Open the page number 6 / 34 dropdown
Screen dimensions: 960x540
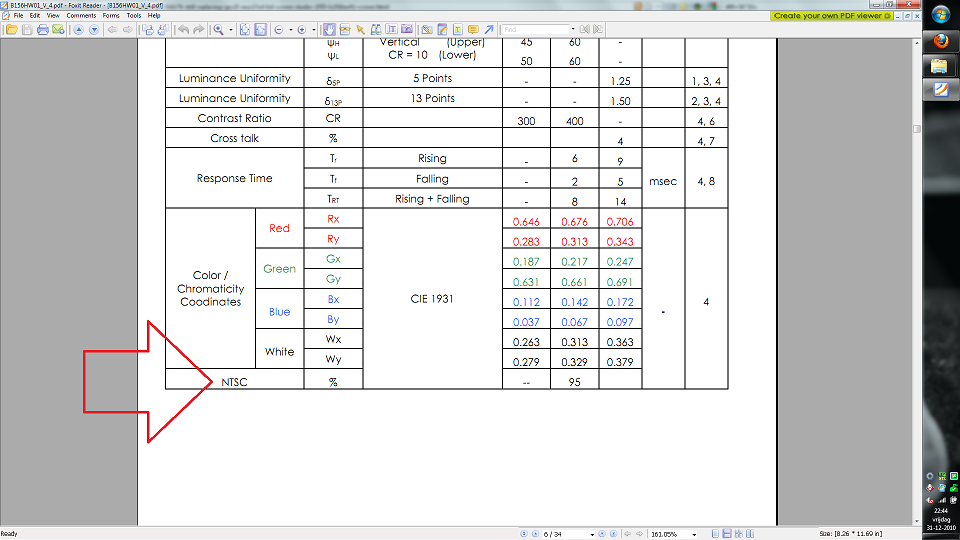[x=592, y=534]
